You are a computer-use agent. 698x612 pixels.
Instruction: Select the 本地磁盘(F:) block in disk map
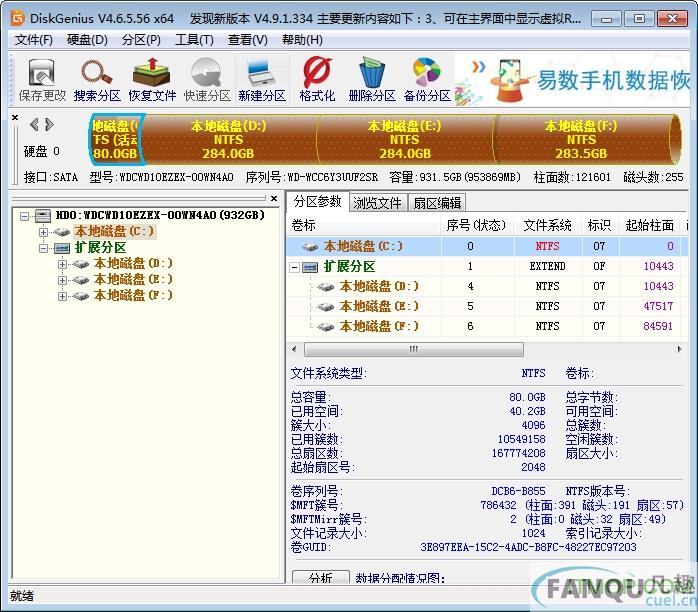point(581,139)
